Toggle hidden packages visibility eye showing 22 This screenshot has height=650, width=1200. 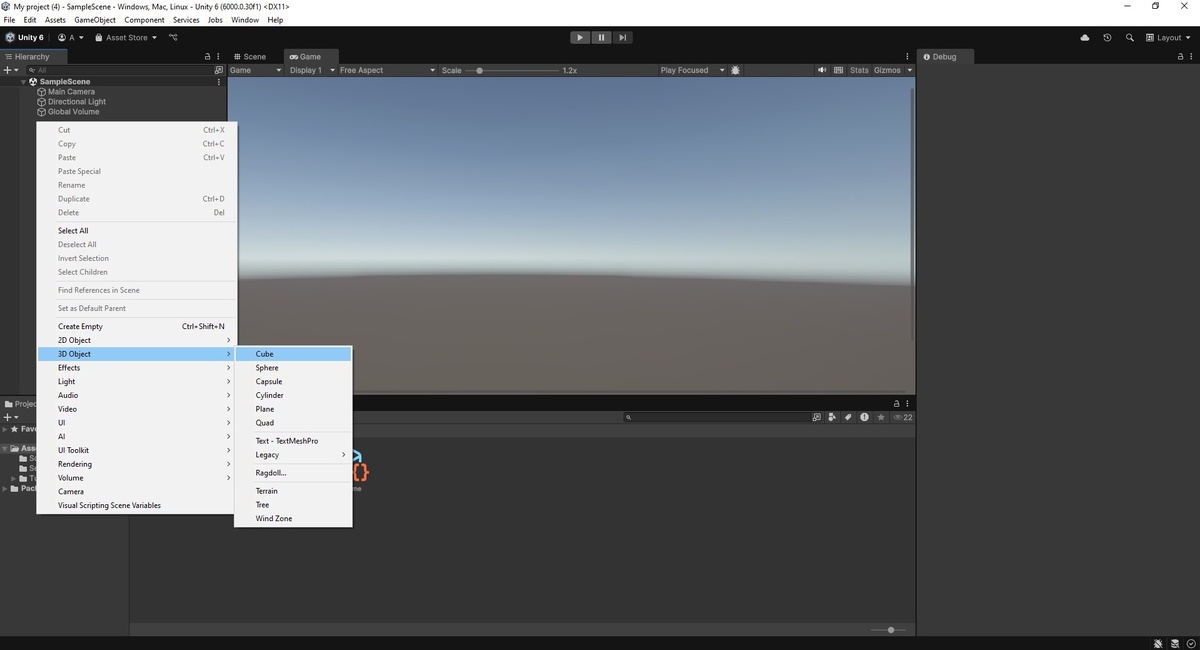[902, 417]
